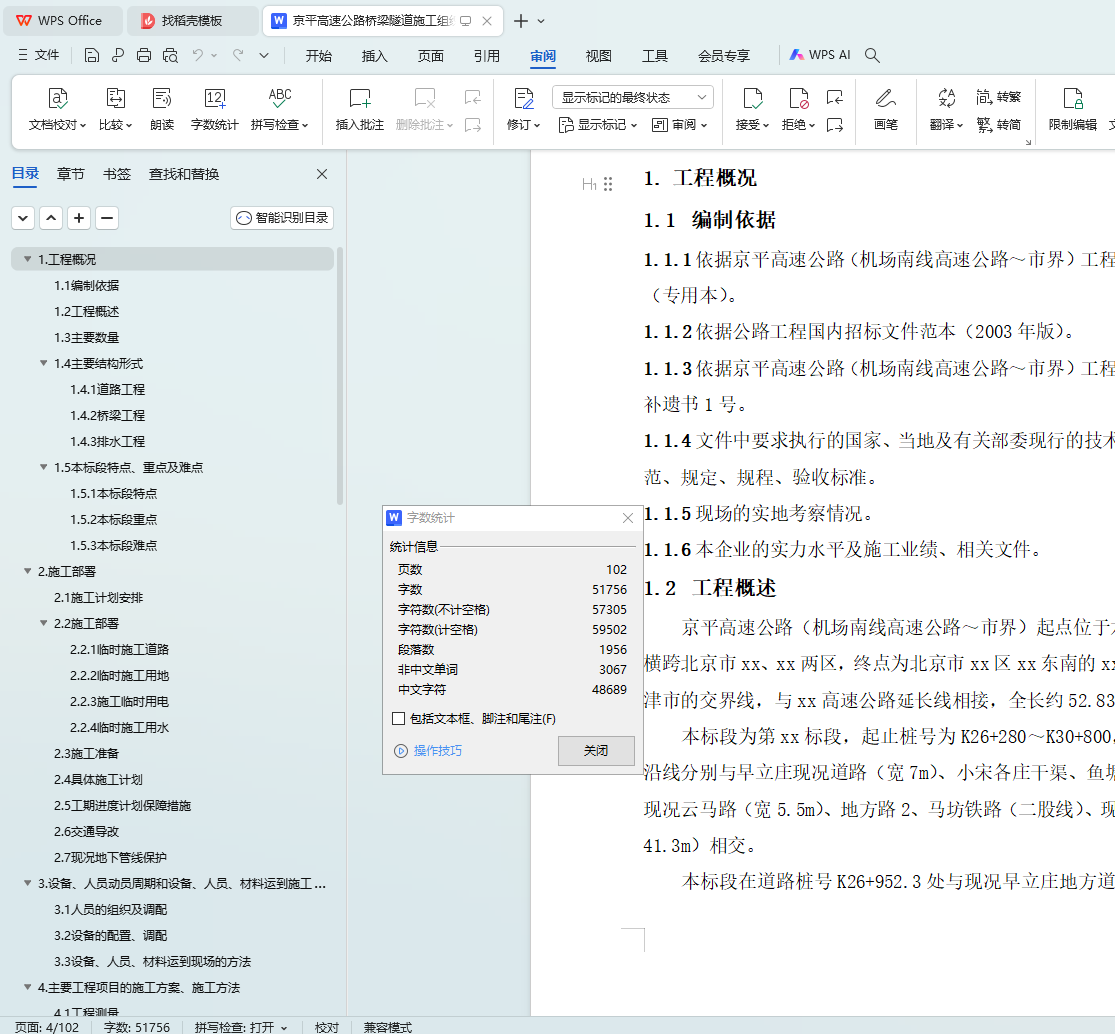The height and width of the screenshot is (1034, 1115).
Task: Jump to 1.4.2桥梁工程 in outline
Action: coord(107,415)
